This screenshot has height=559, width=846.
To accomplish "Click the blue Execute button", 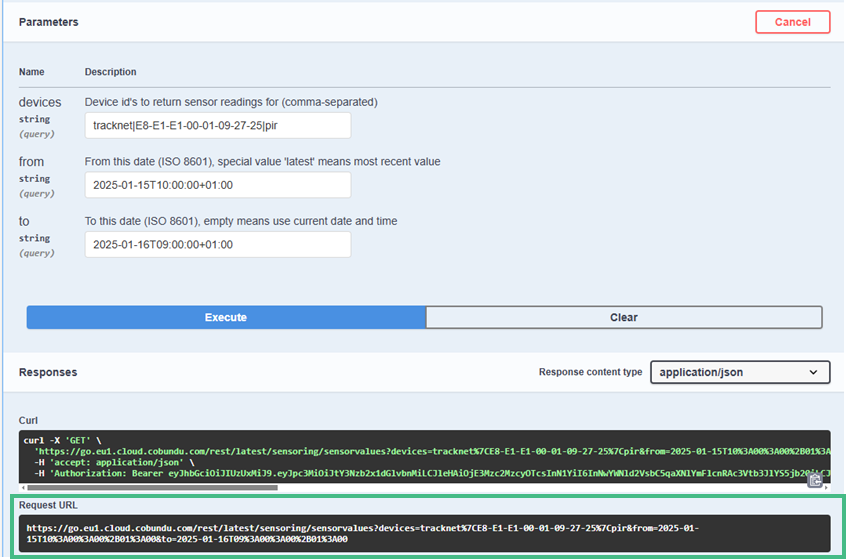I will click(x=226, y=317).
